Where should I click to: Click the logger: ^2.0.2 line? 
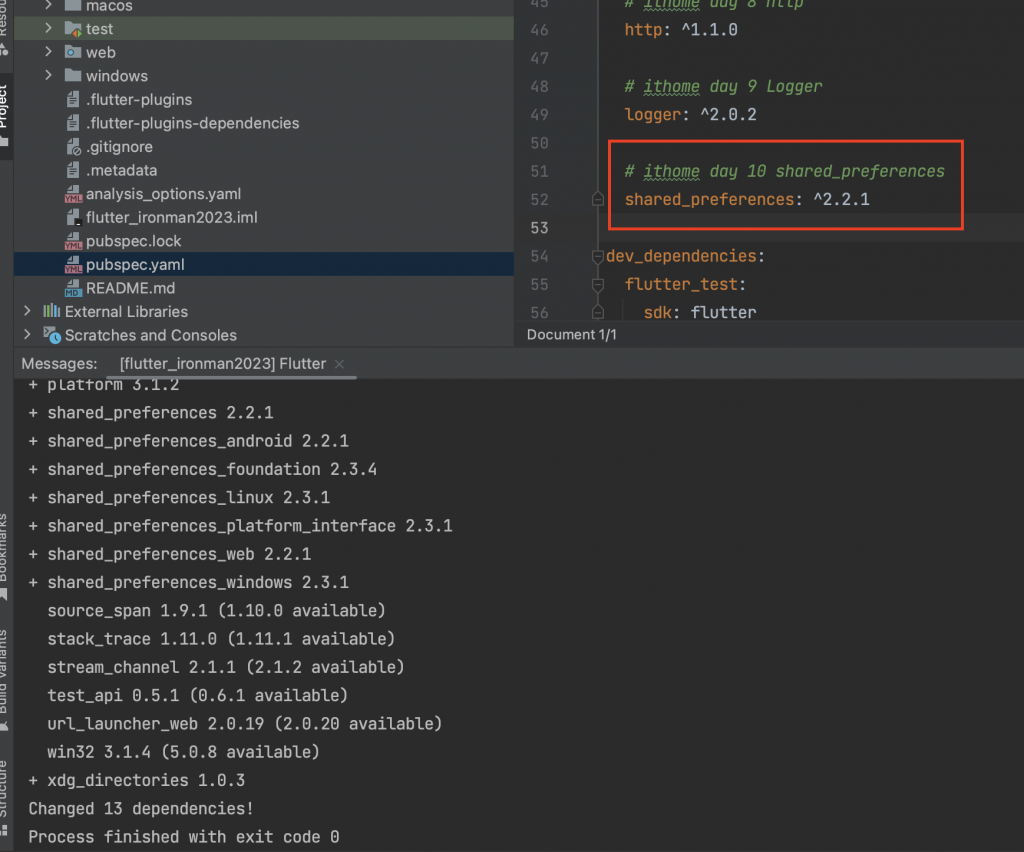(690, 114)
